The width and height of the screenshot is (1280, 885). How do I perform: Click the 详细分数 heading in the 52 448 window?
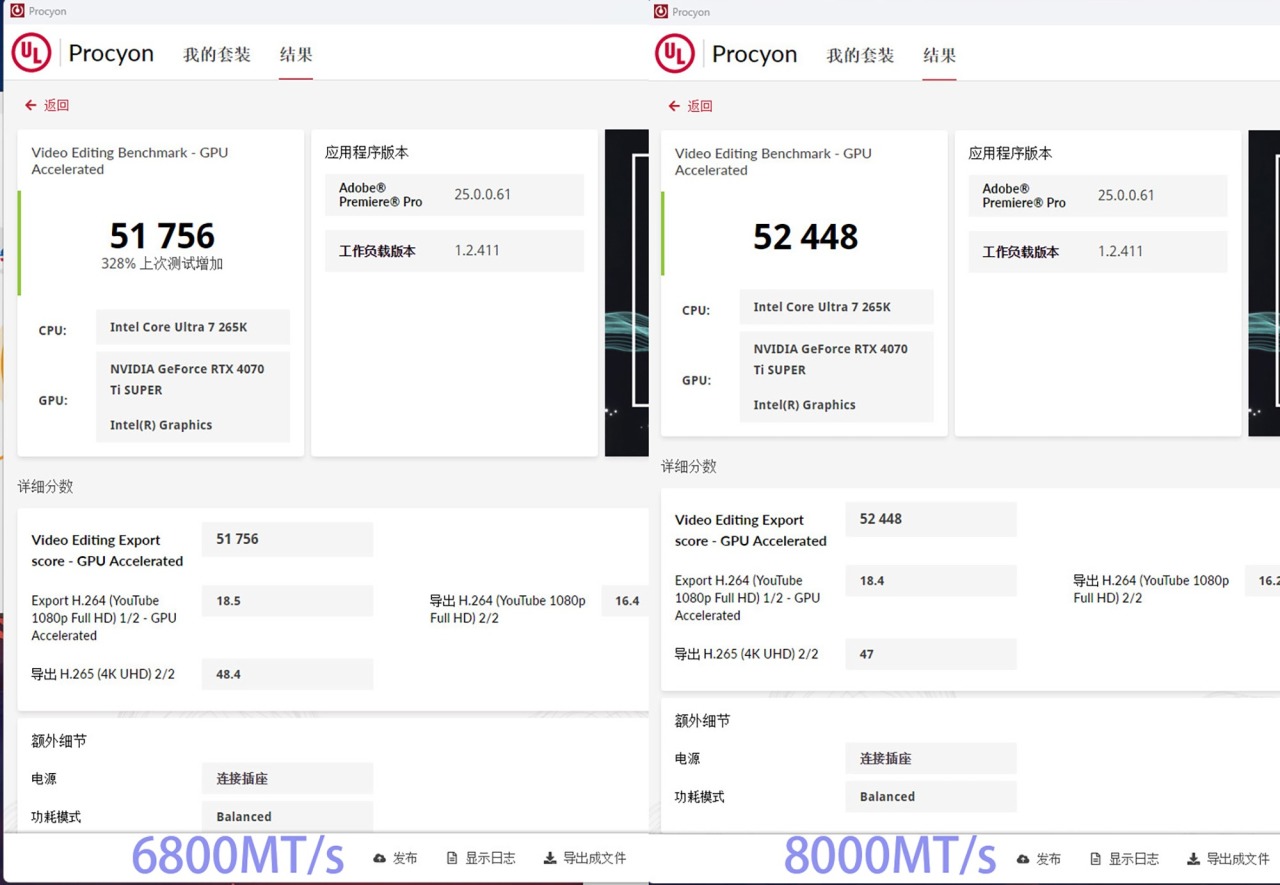(689, 466)
